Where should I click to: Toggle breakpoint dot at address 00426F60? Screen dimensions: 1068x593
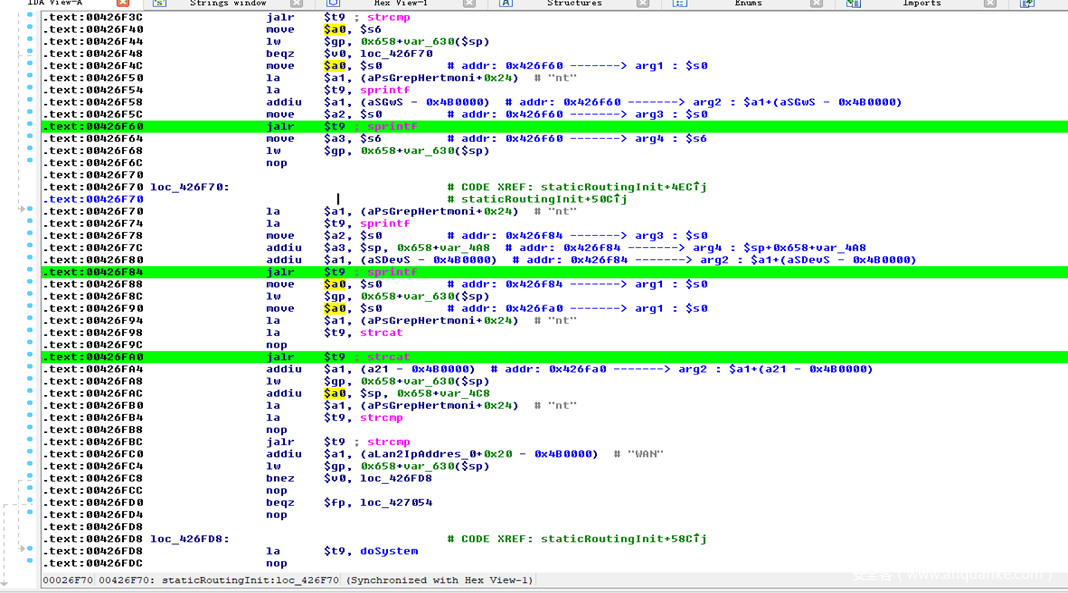point(30,125)
